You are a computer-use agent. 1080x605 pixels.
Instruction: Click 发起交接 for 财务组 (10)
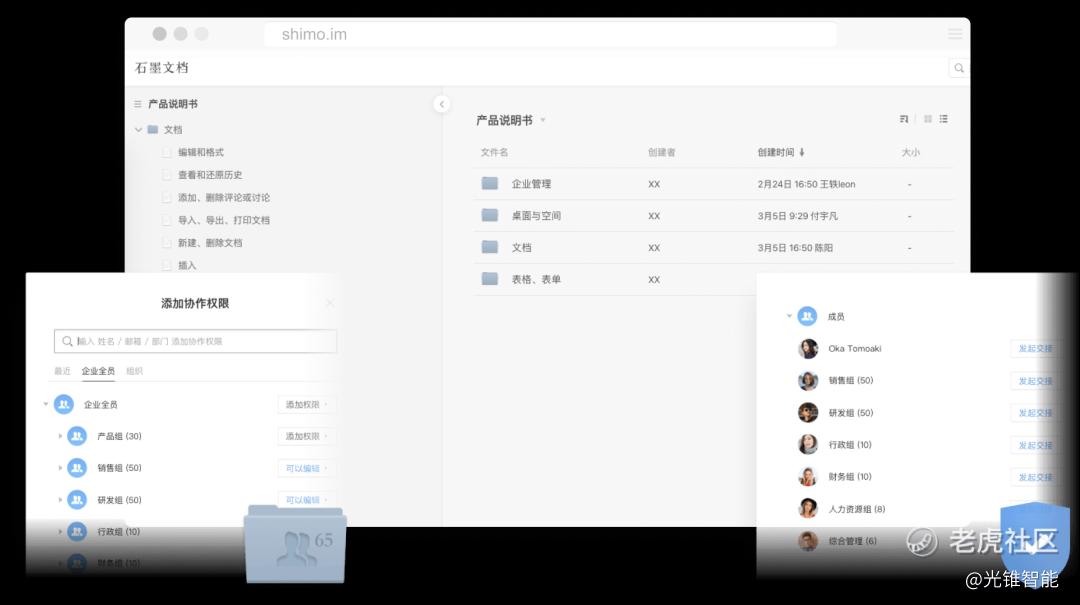[1035, 477]
